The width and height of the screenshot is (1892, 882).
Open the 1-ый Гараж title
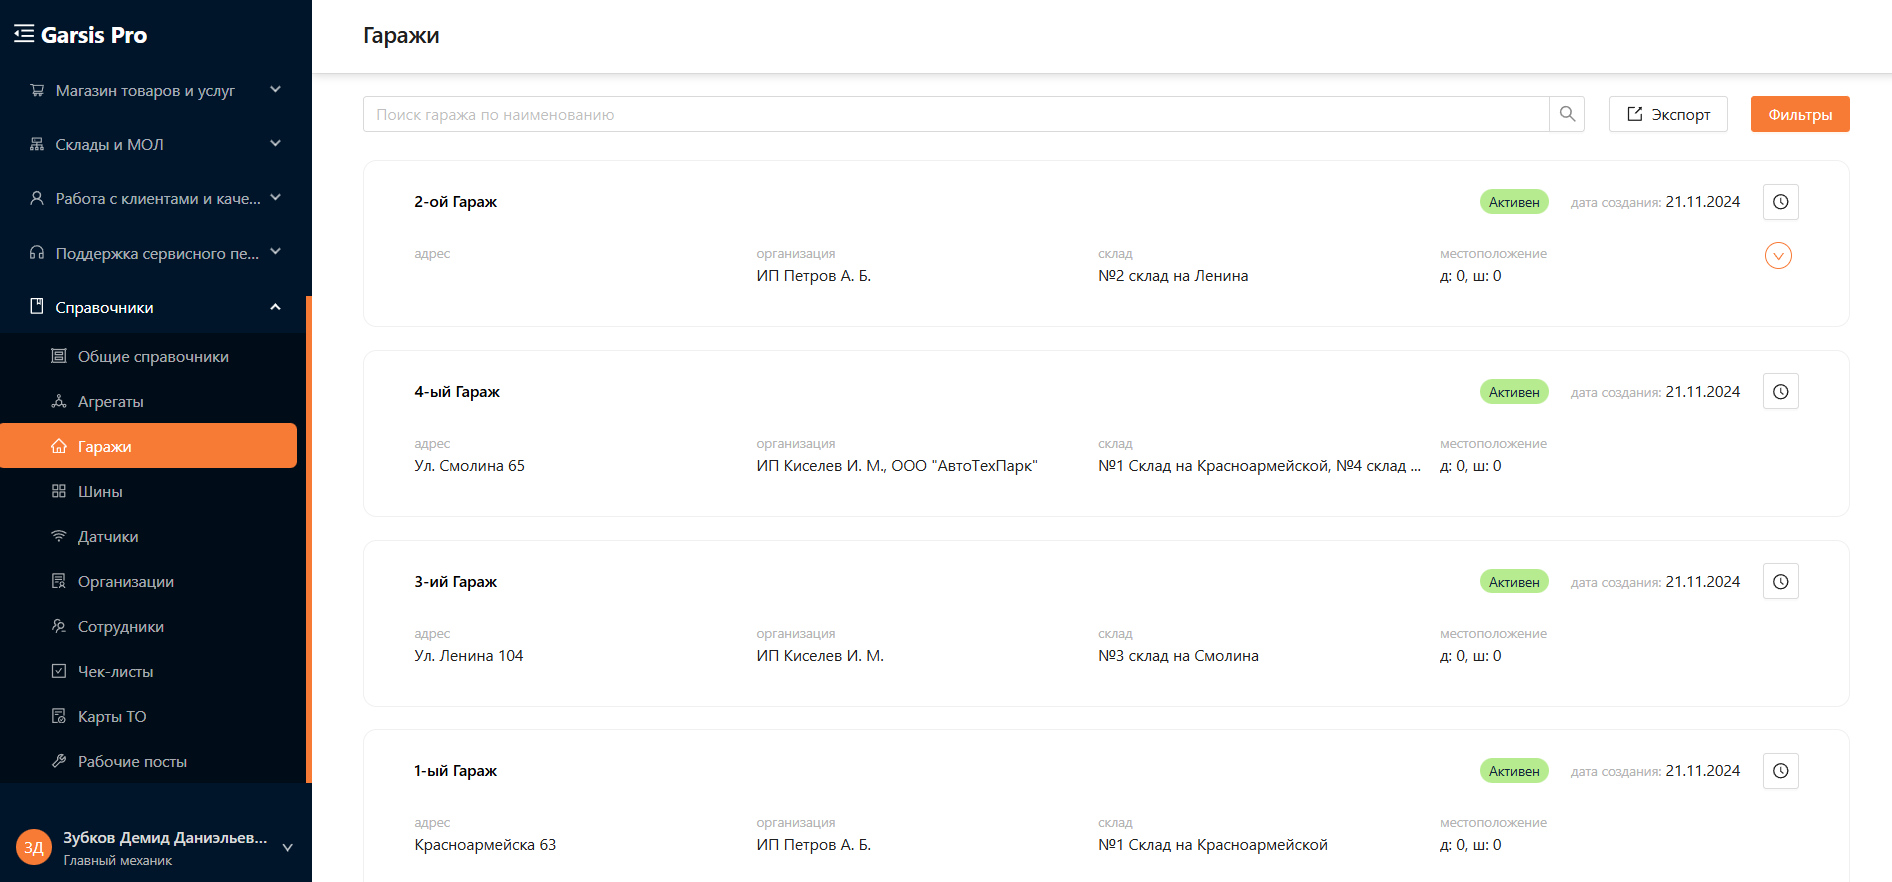[x=455, y=771]
